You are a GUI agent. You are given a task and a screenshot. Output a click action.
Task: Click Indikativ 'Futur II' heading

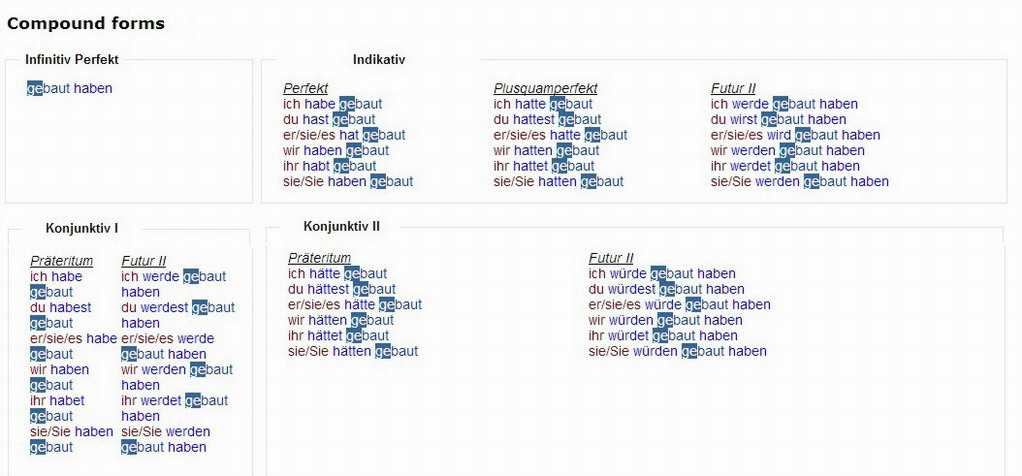coord(733,88)
